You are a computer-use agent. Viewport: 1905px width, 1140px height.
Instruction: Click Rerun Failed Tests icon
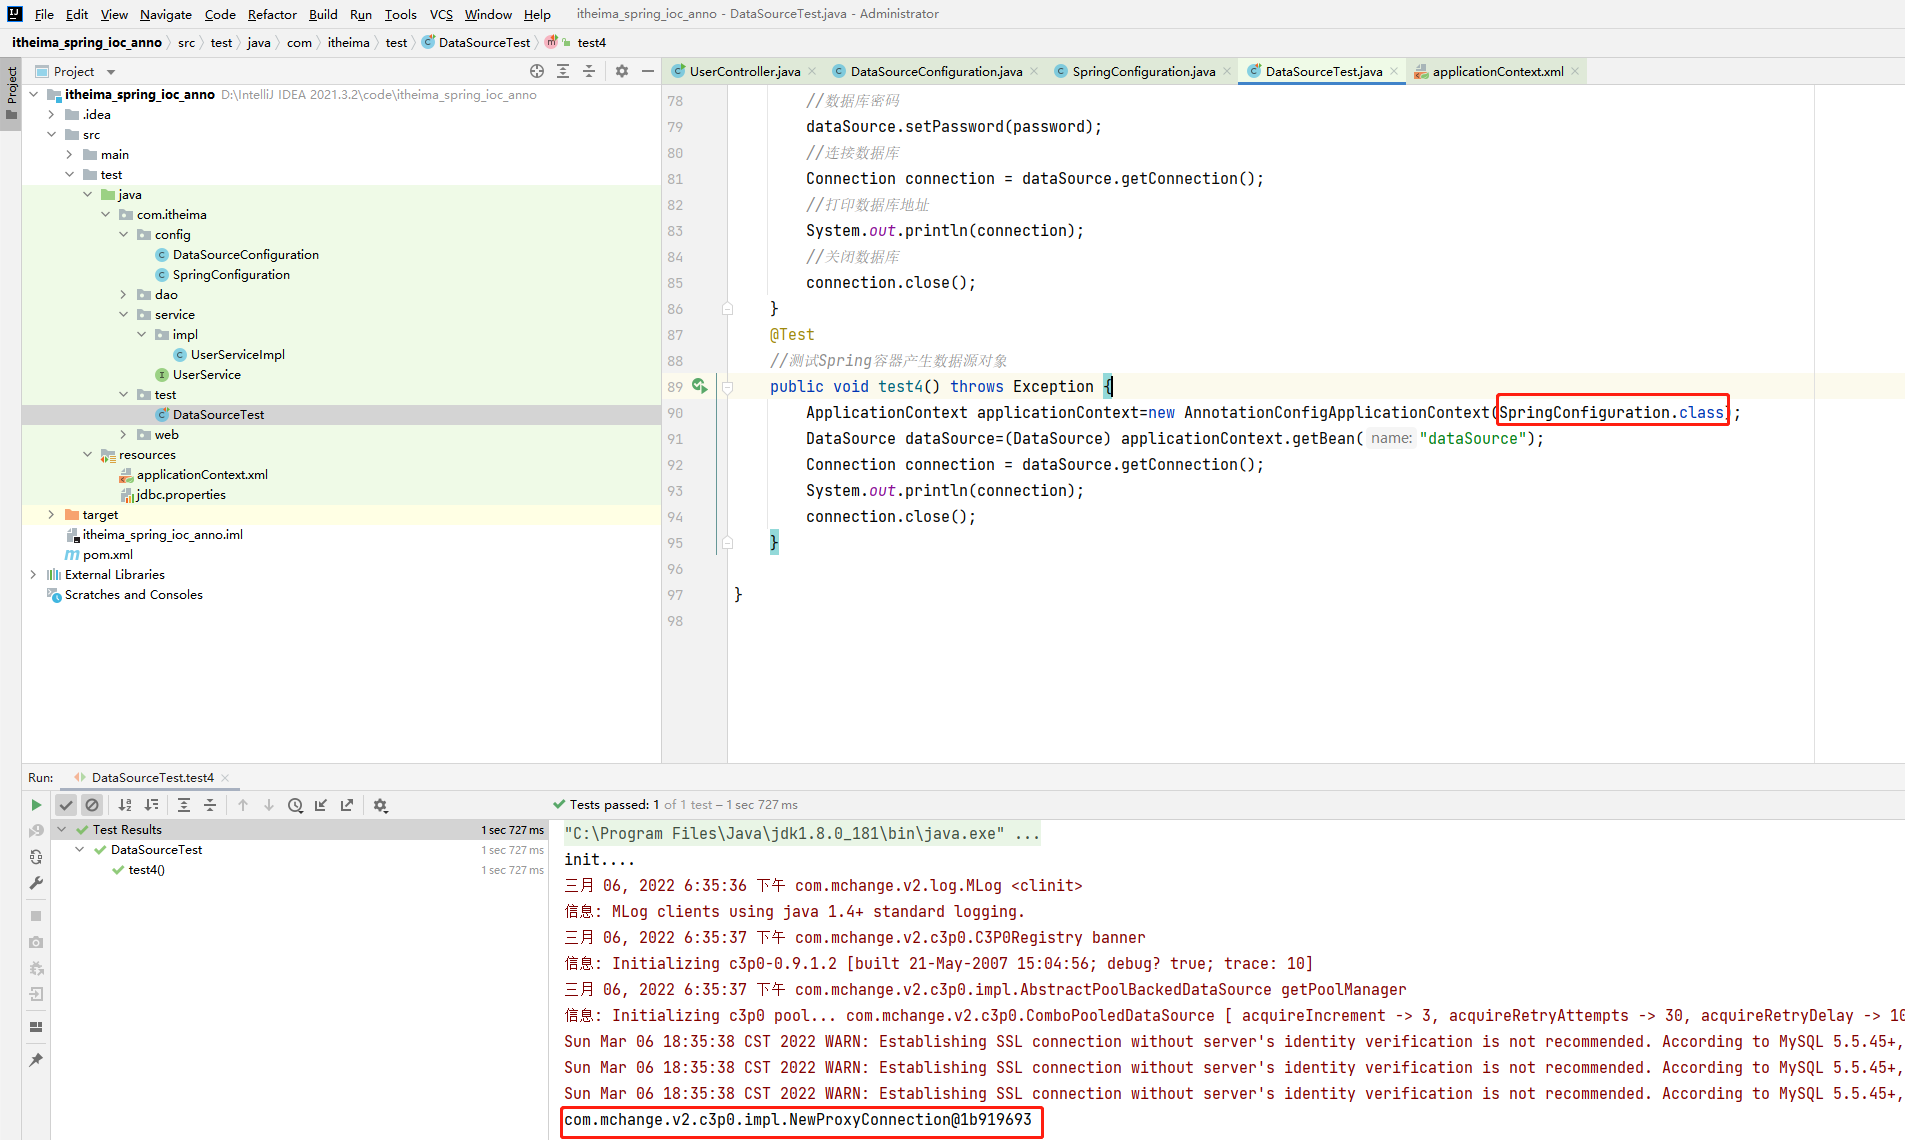pyautogui.click(x=36, y=831)
